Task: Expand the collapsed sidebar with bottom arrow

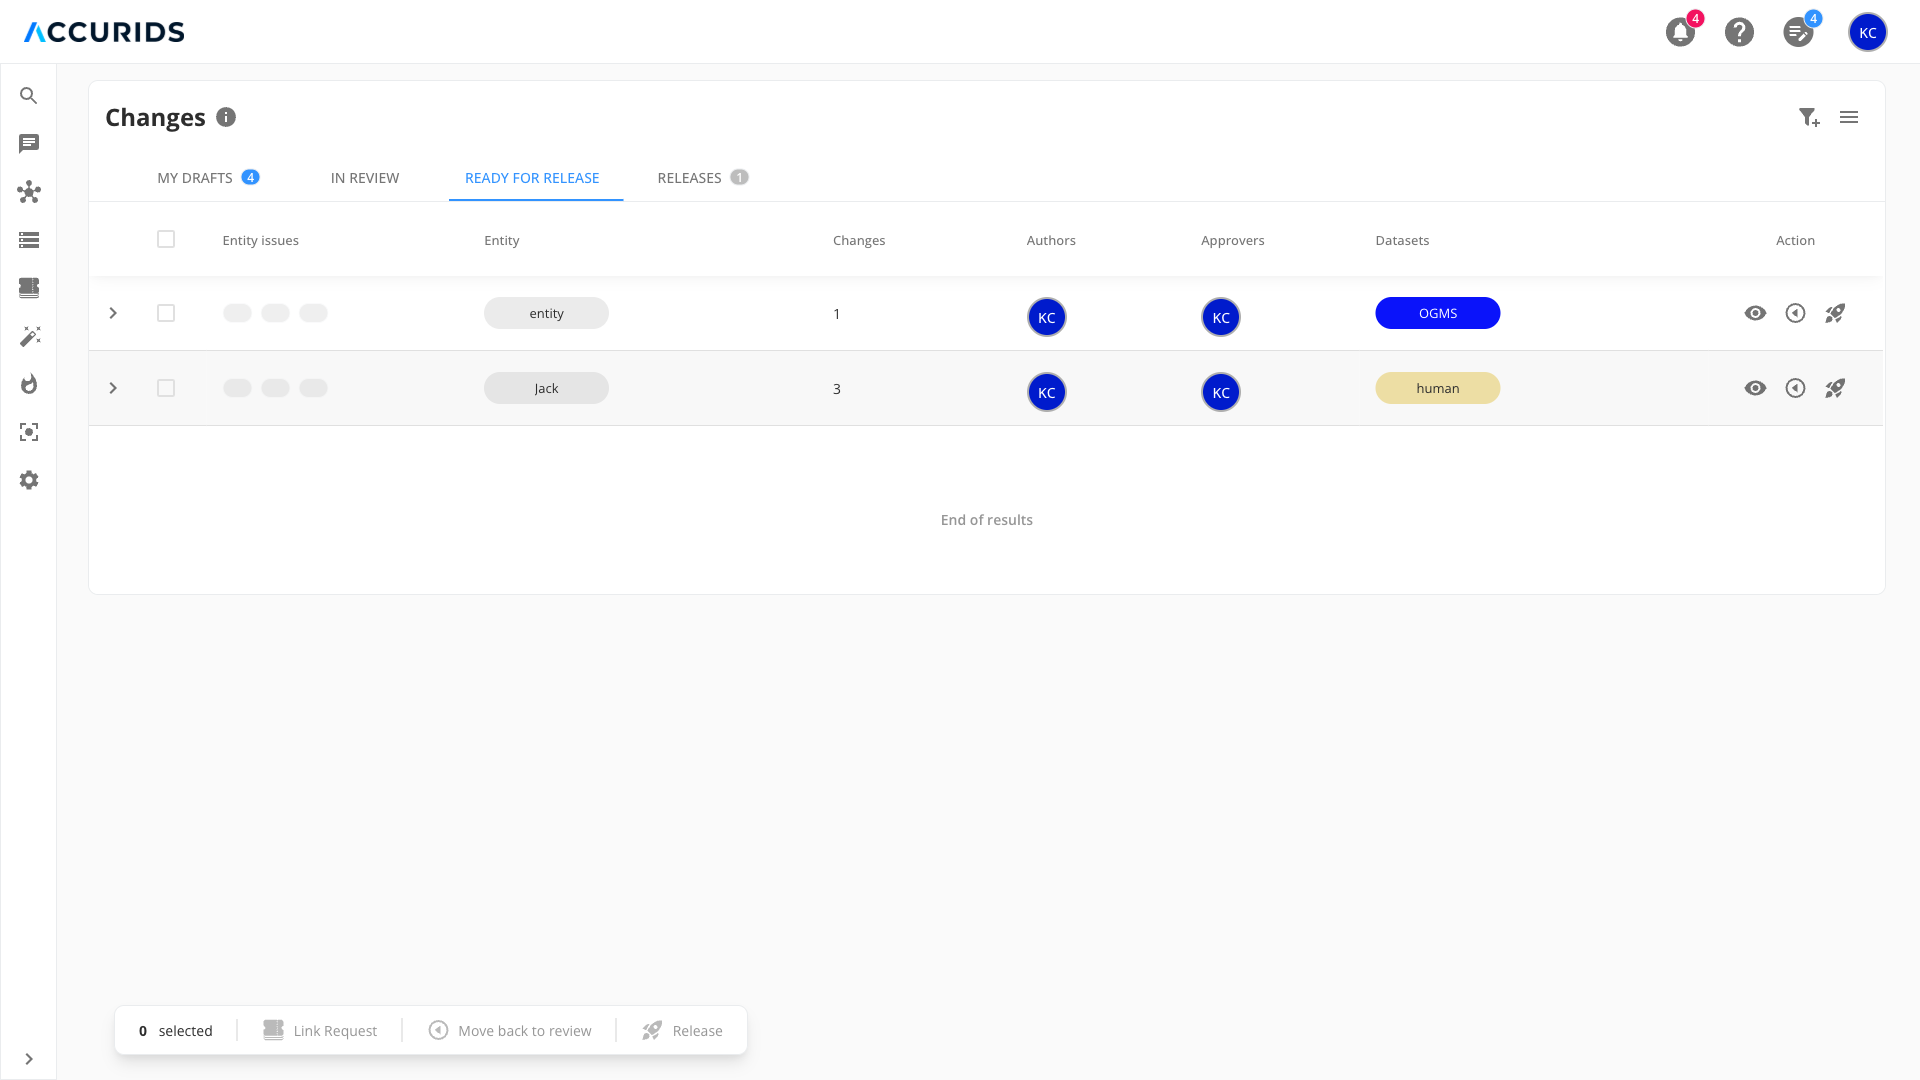Action: point(29,1059)
